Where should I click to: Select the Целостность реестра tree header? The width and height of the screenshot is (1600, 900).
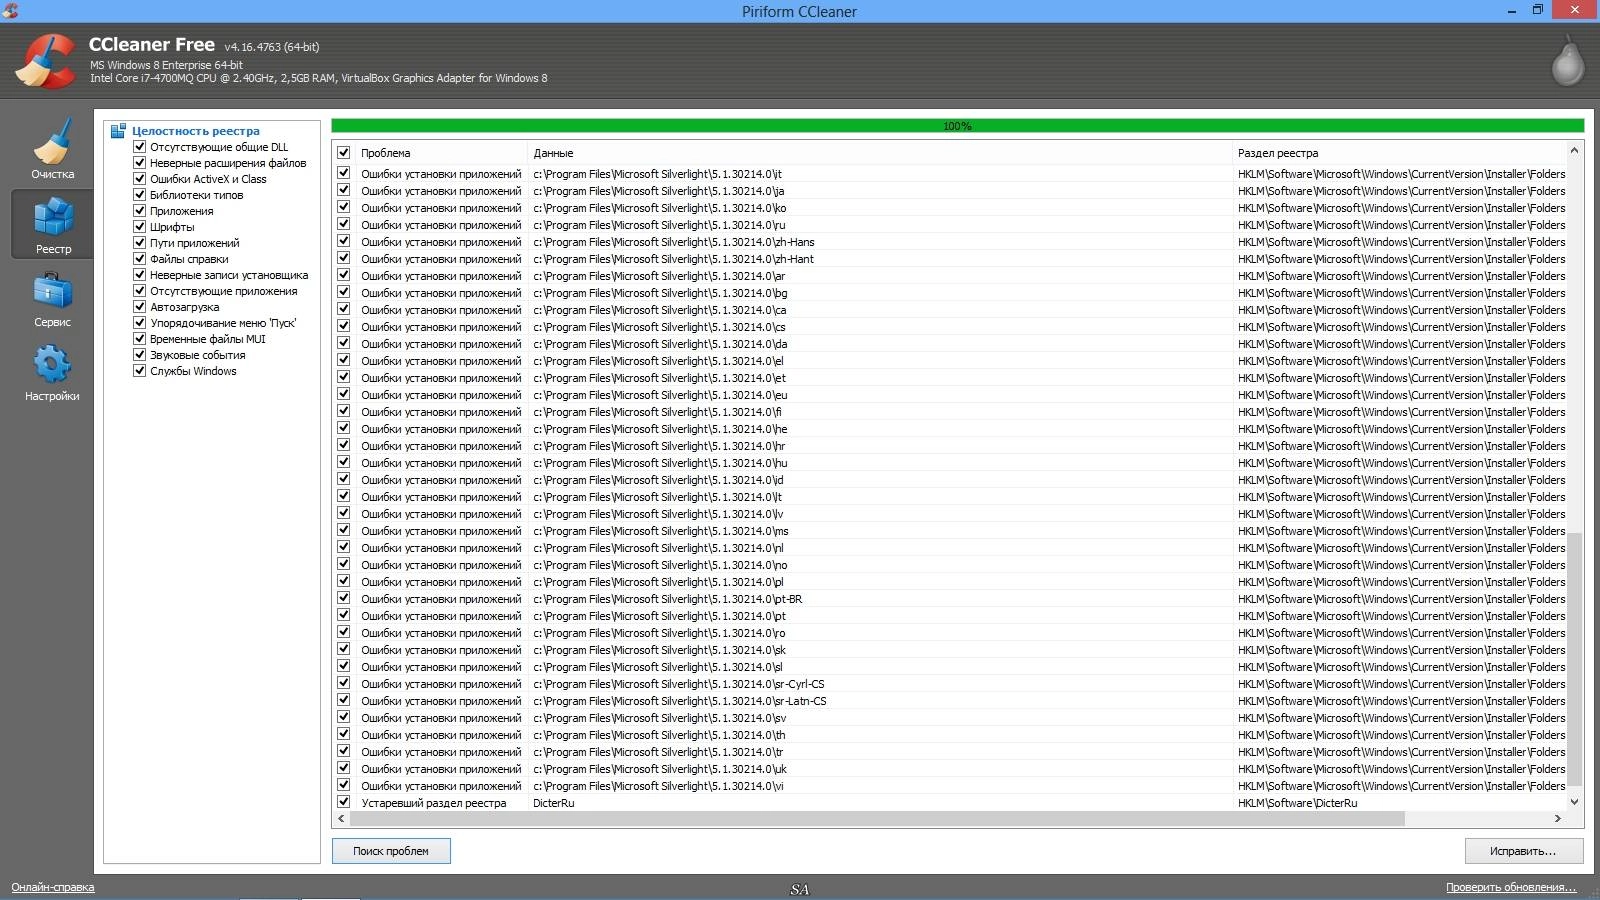point(196,131)
